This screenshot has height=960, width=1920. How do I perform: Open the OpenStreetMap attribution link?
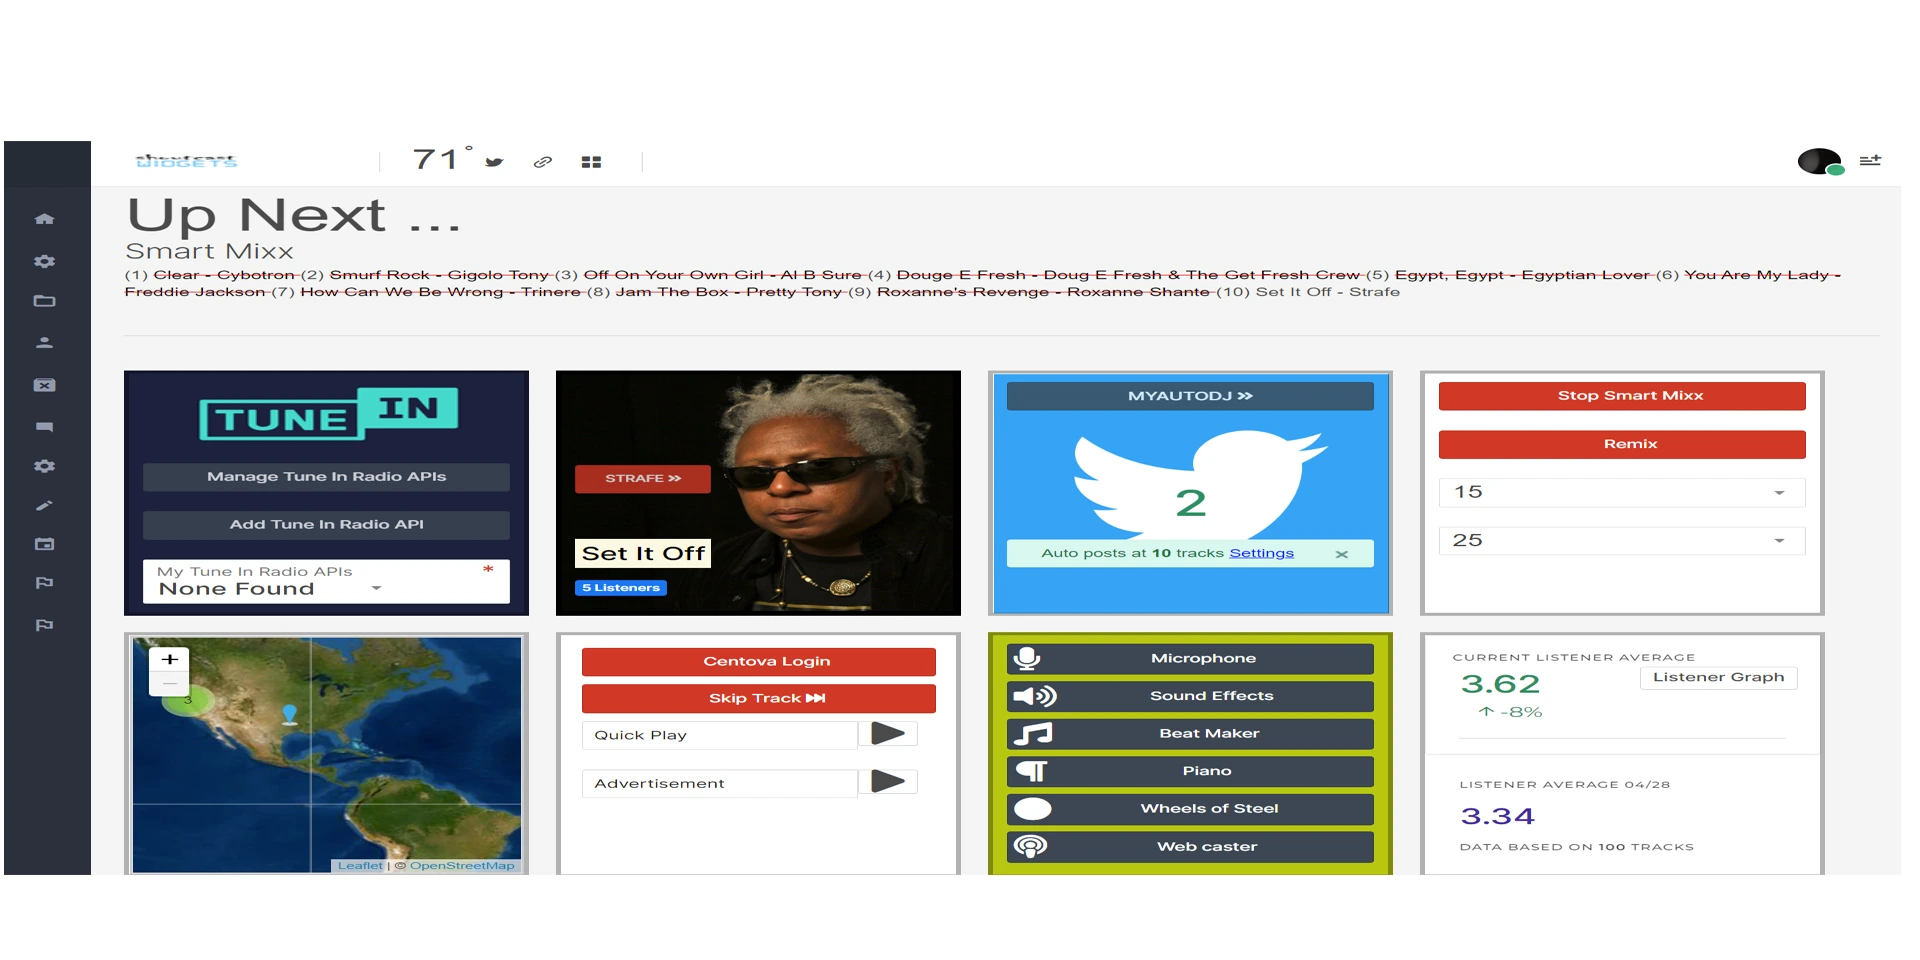pos(462,866)
